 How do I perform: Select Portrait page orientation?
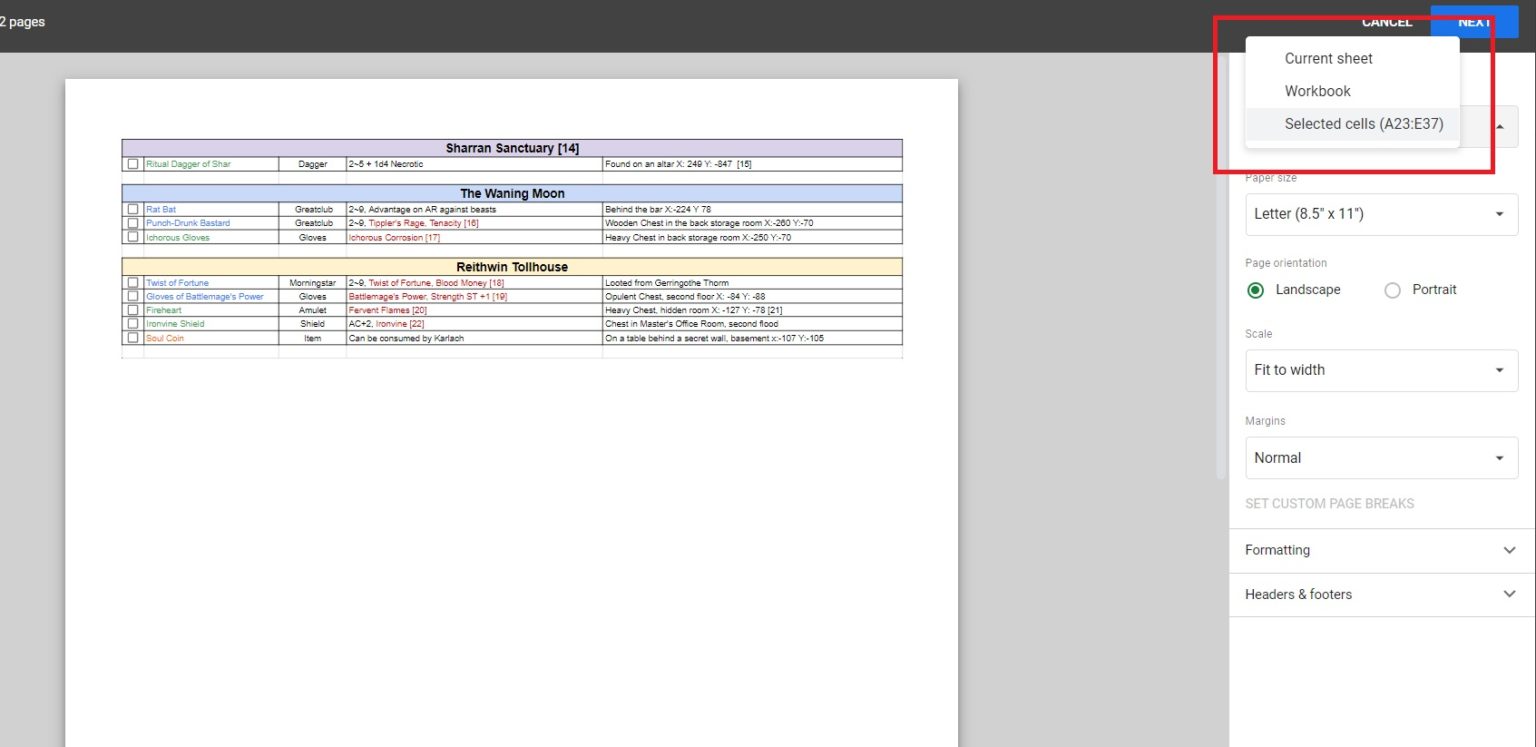pos(1392,290)
